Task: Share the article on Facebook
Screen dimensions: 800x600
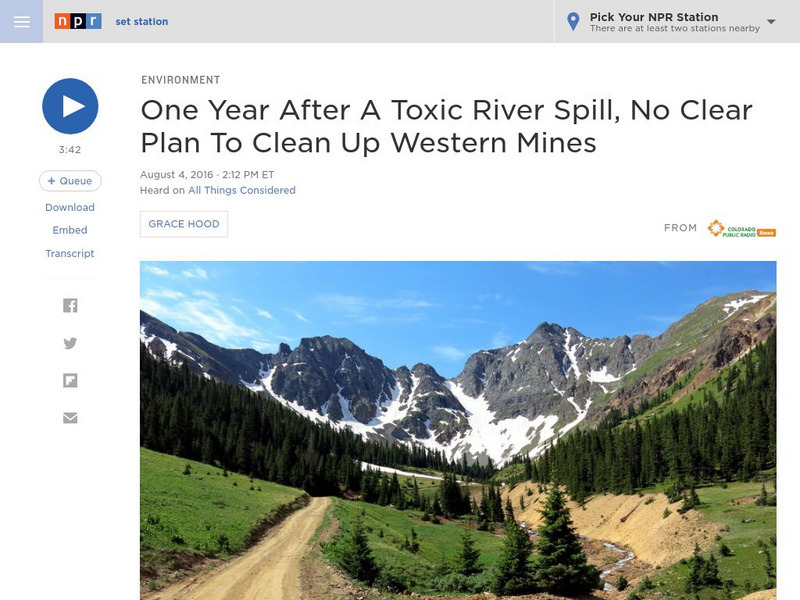Action: coord(70,306)
